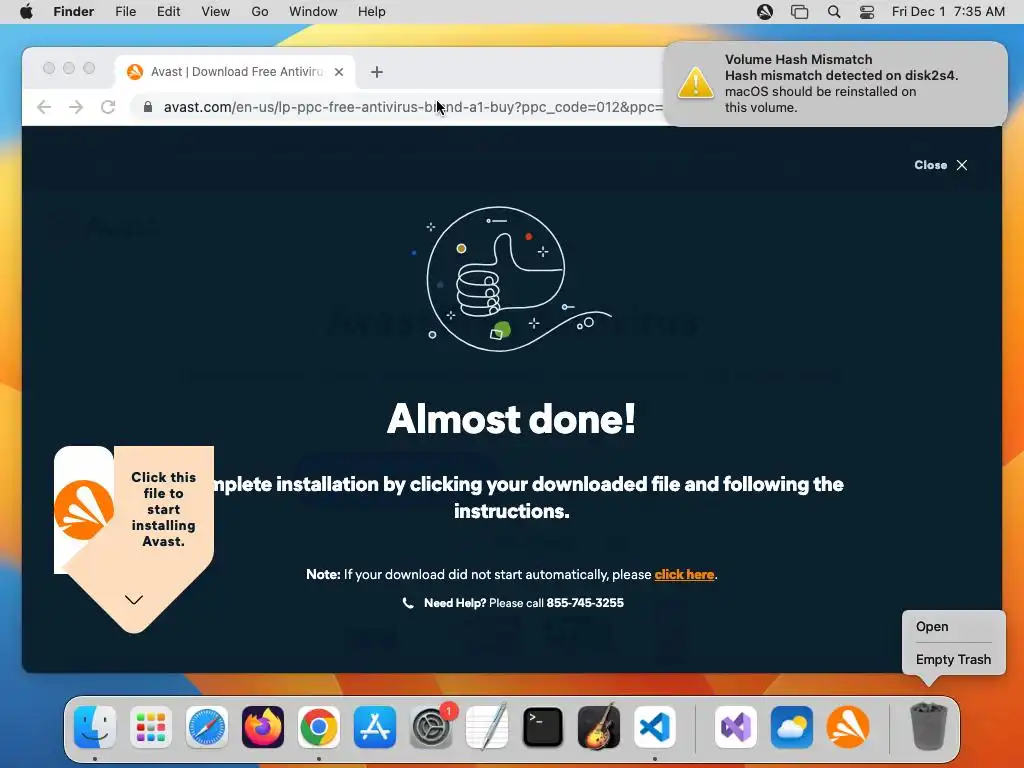Click the Volume Hash Mismatch notification
The height and width of the screenshot is (768, 1024).
835,84
